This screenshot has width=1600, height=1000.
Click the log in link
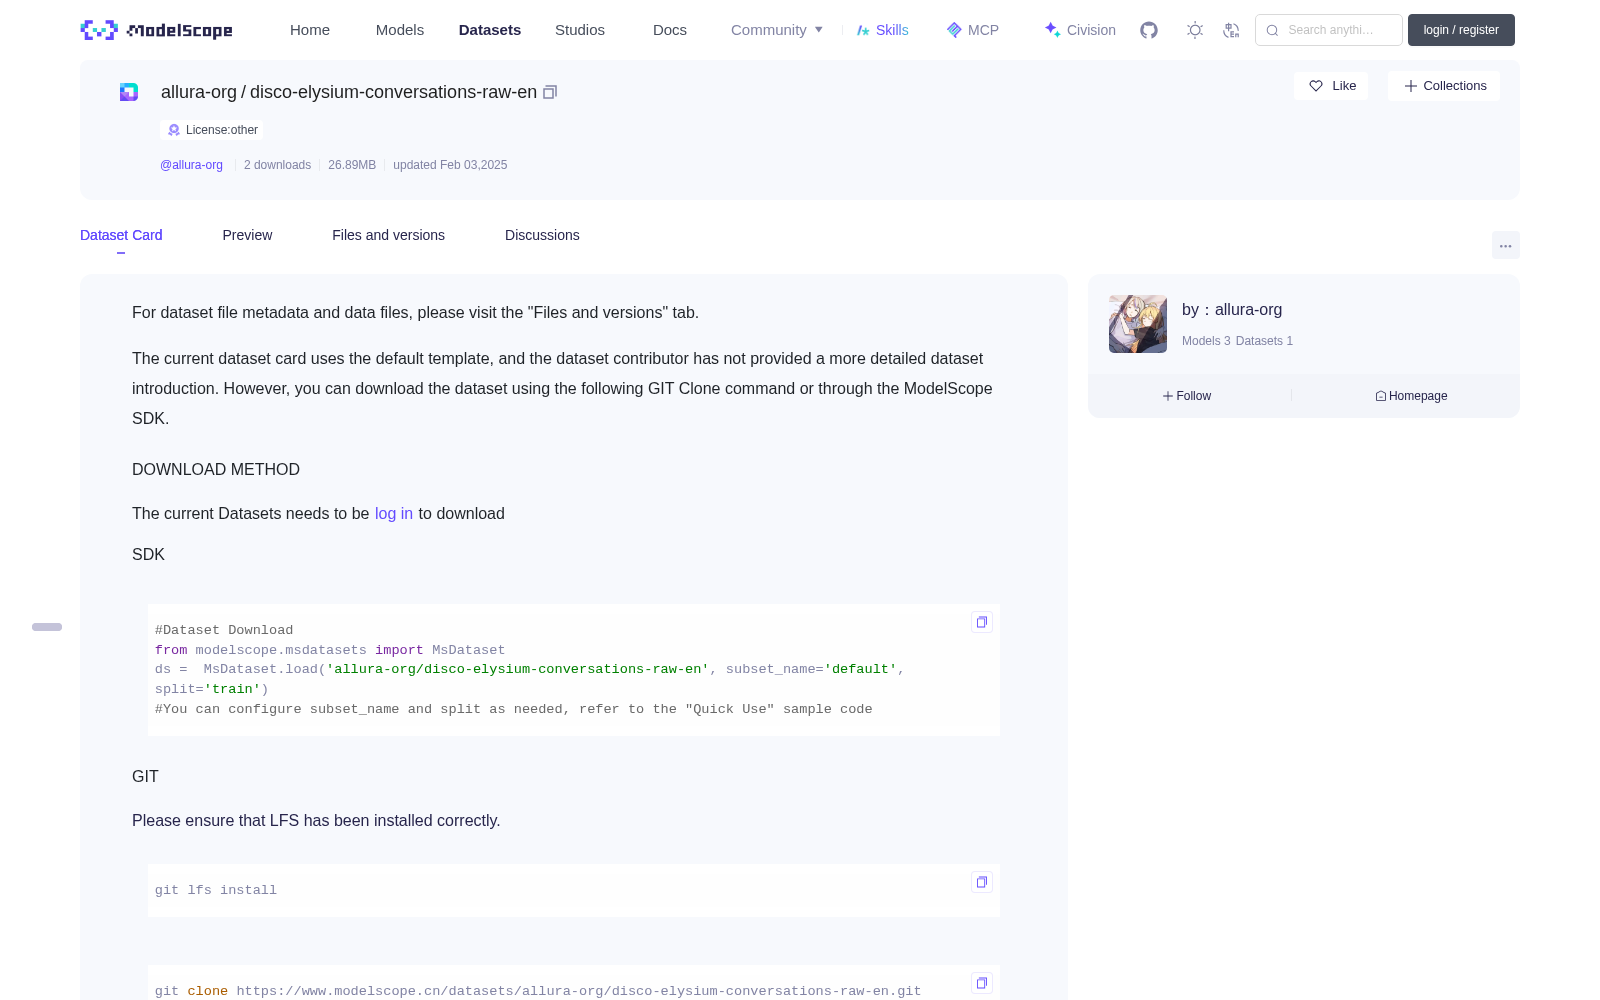point(394,513)
